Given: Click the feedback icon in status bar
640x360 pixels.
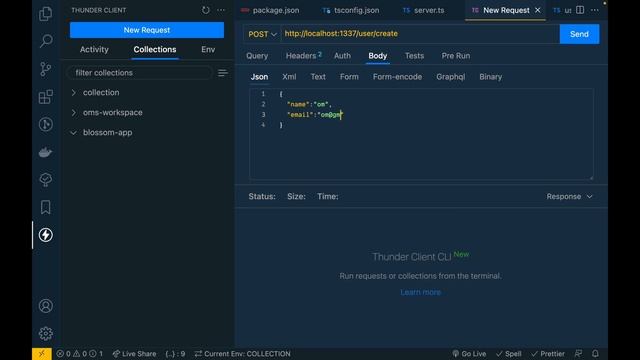Looking at the screenshot, I should tap(578, 353).
